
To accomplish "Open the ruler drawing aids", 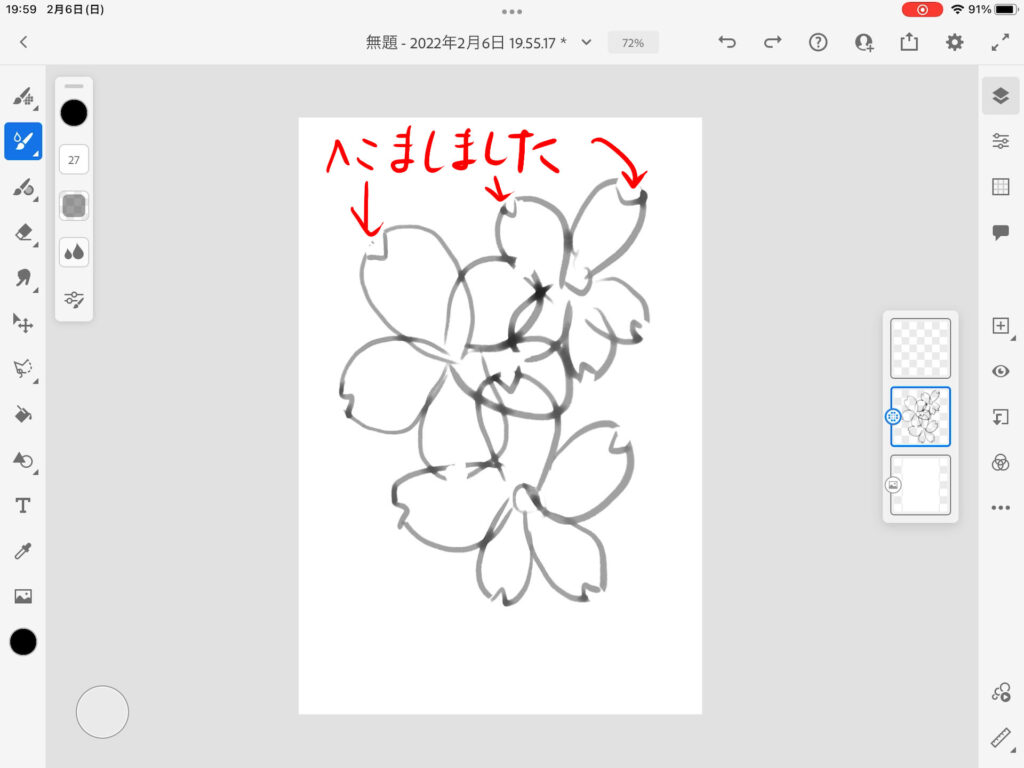I will [1000, 738].
